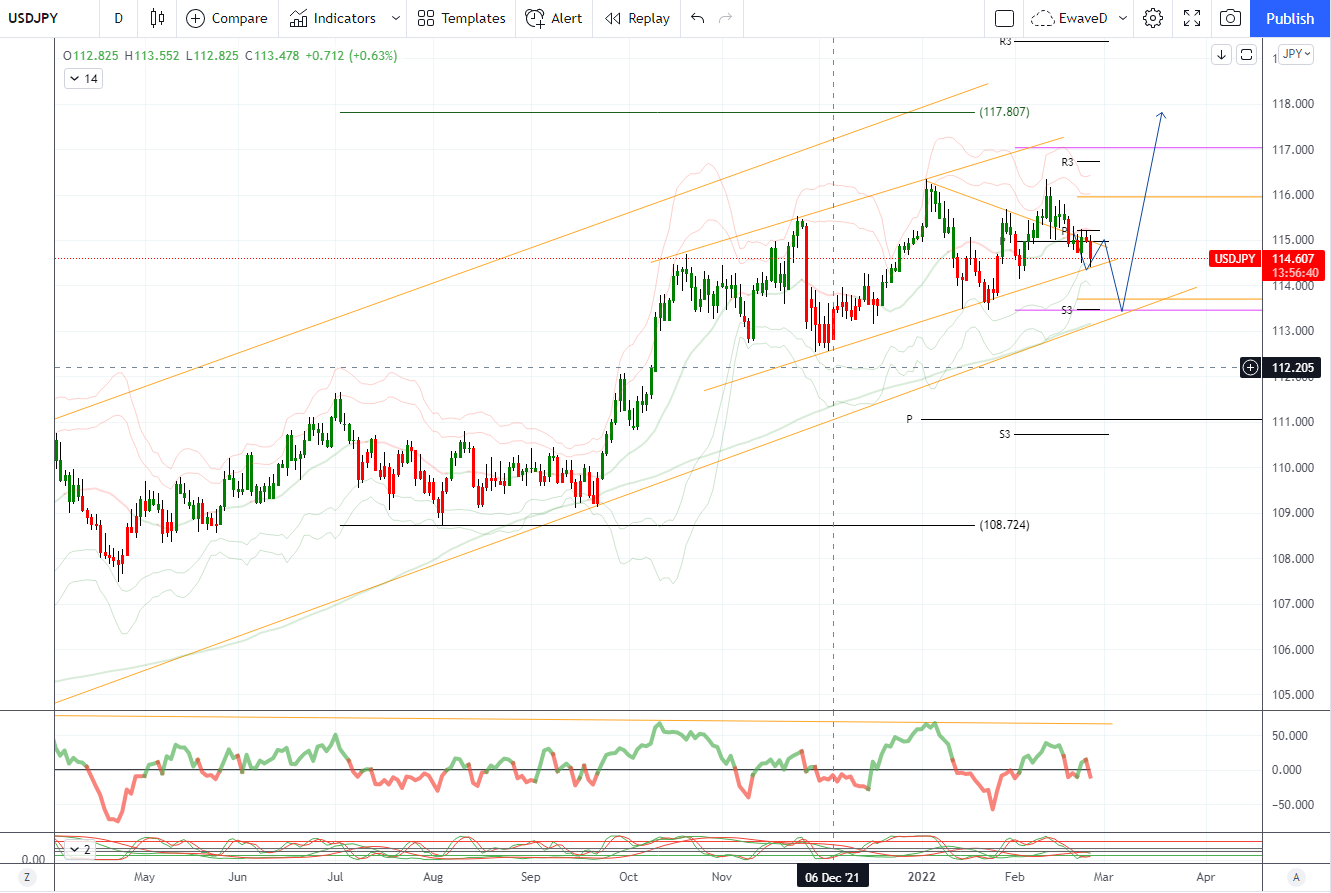Redo the chart action

pos(725,18)
